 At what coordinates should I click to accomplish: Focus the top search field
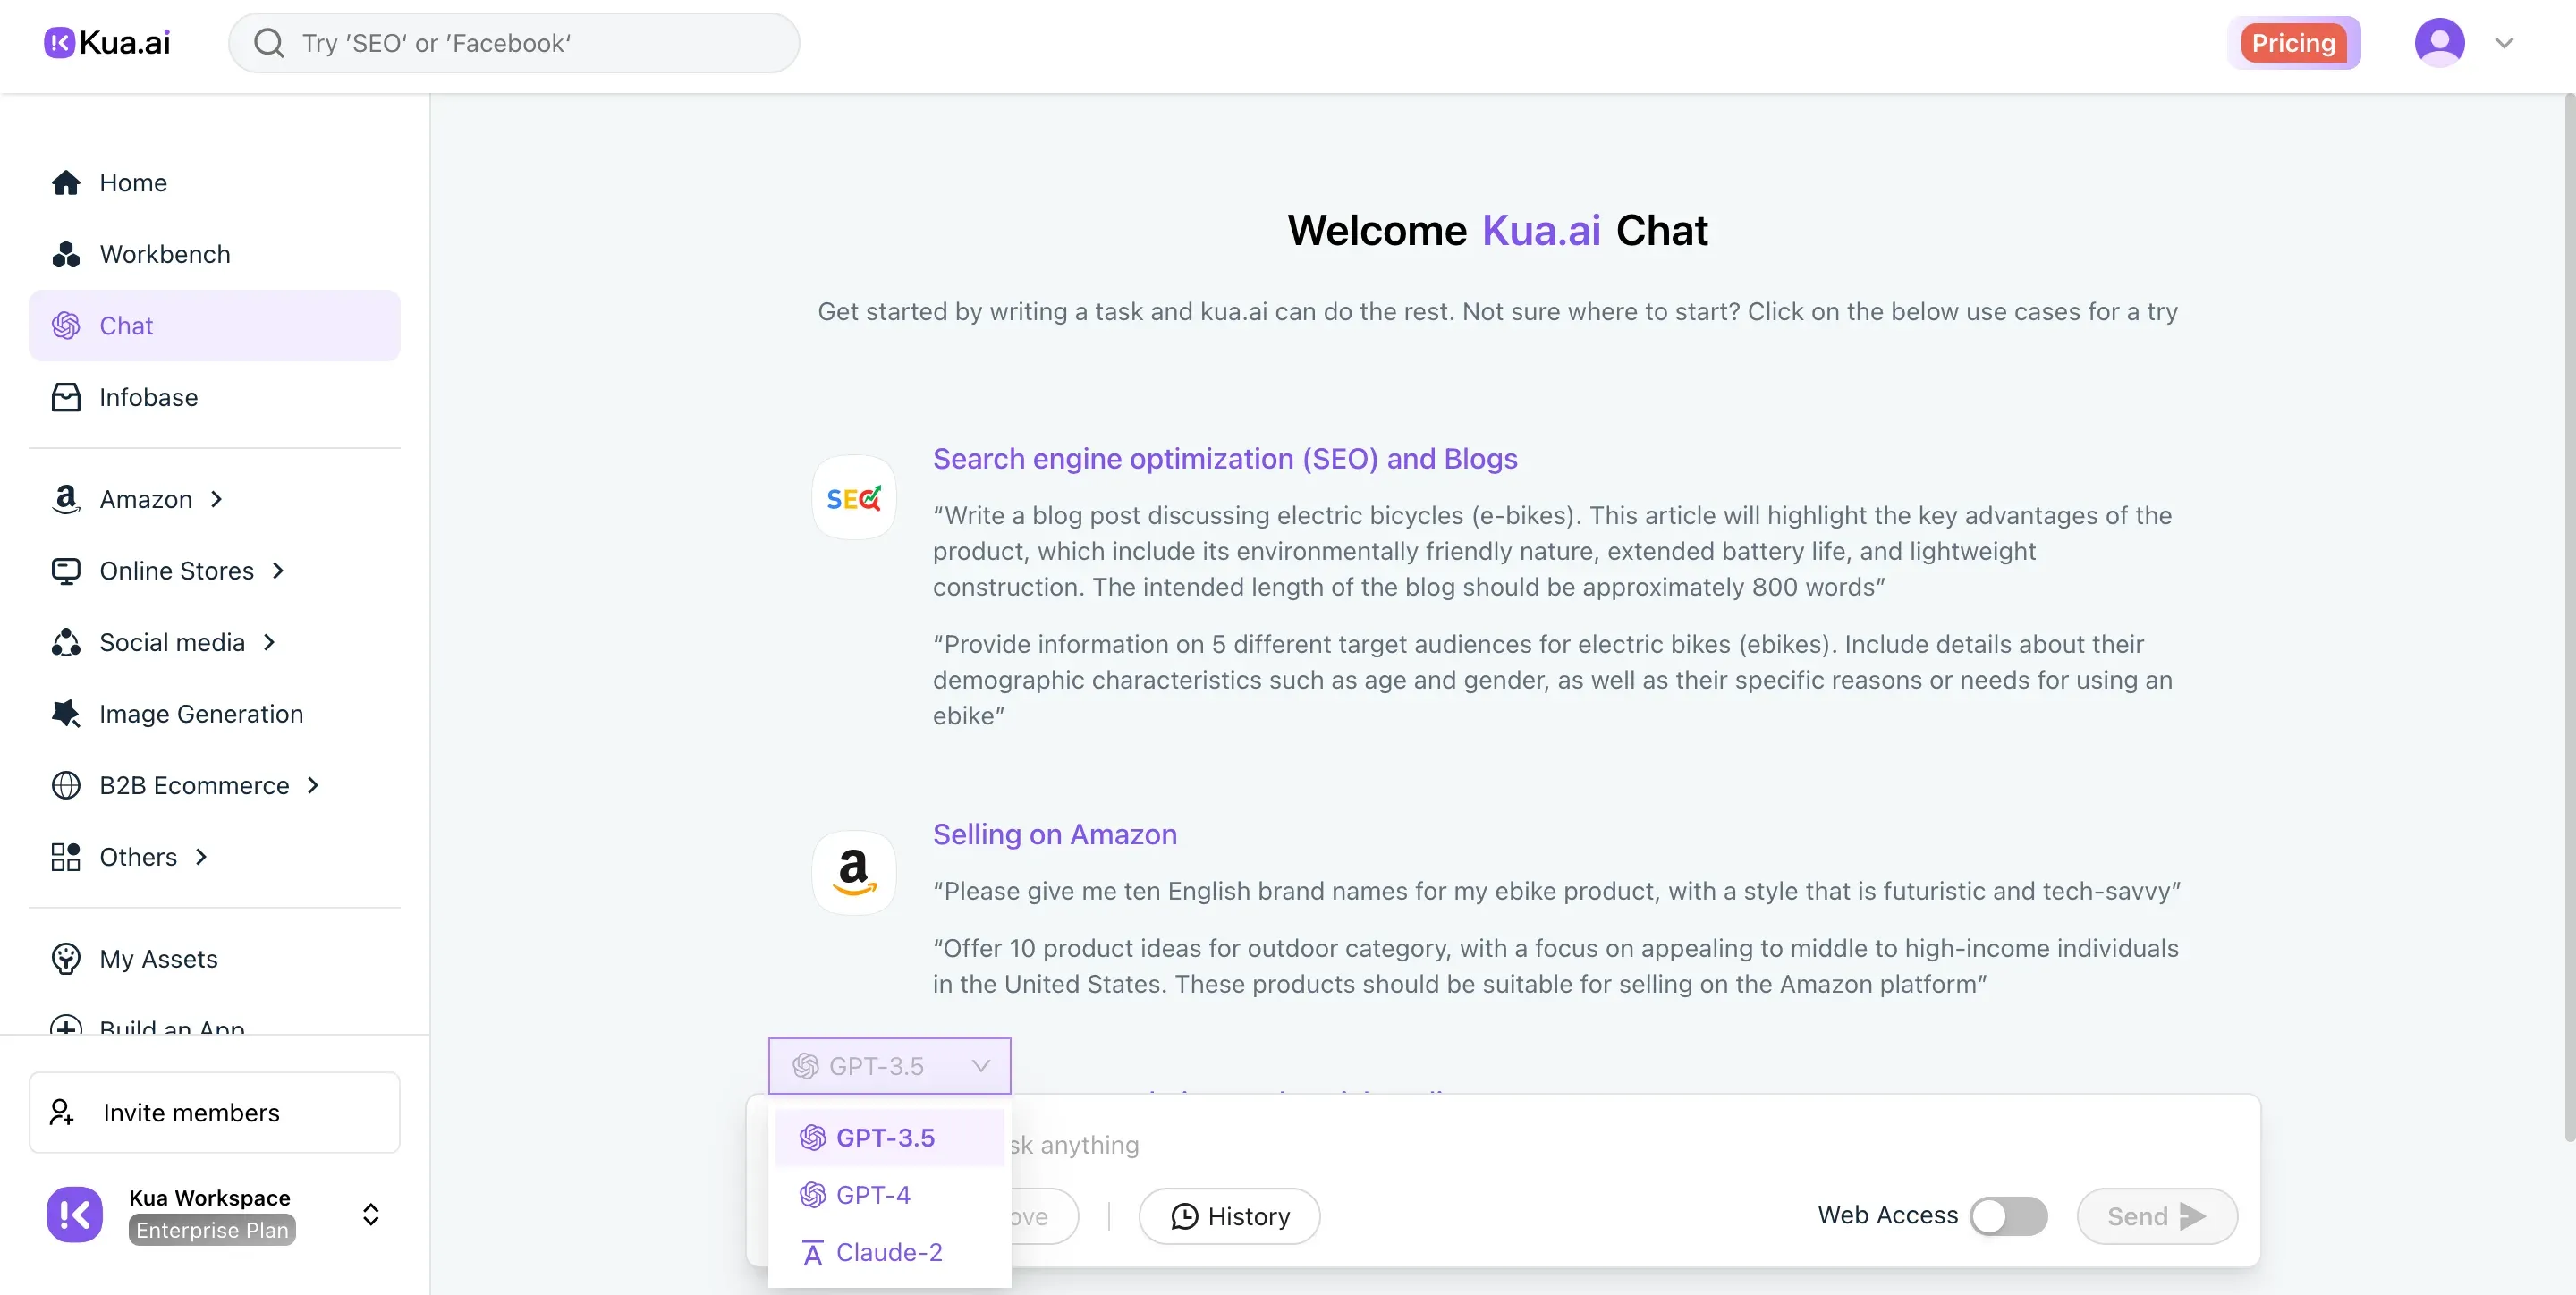click(514, 42)
